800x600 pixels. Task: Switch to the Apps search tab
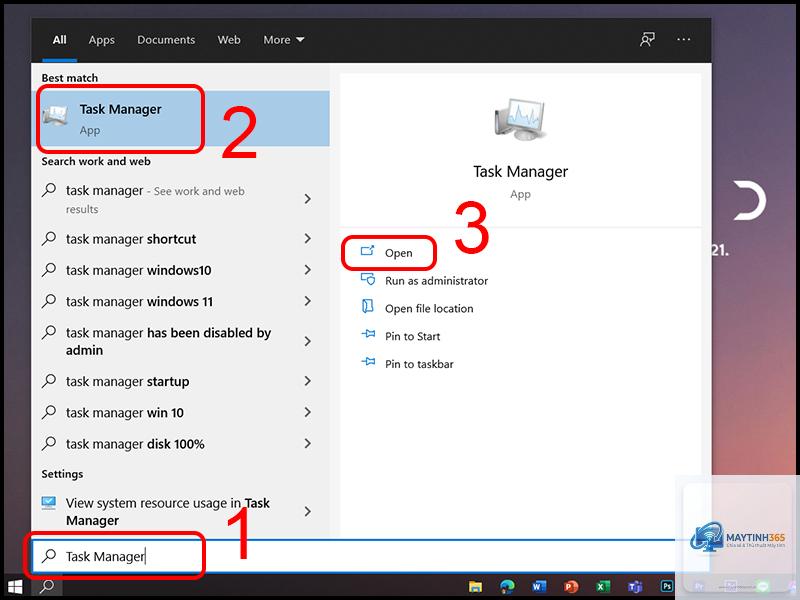(102, 40)
